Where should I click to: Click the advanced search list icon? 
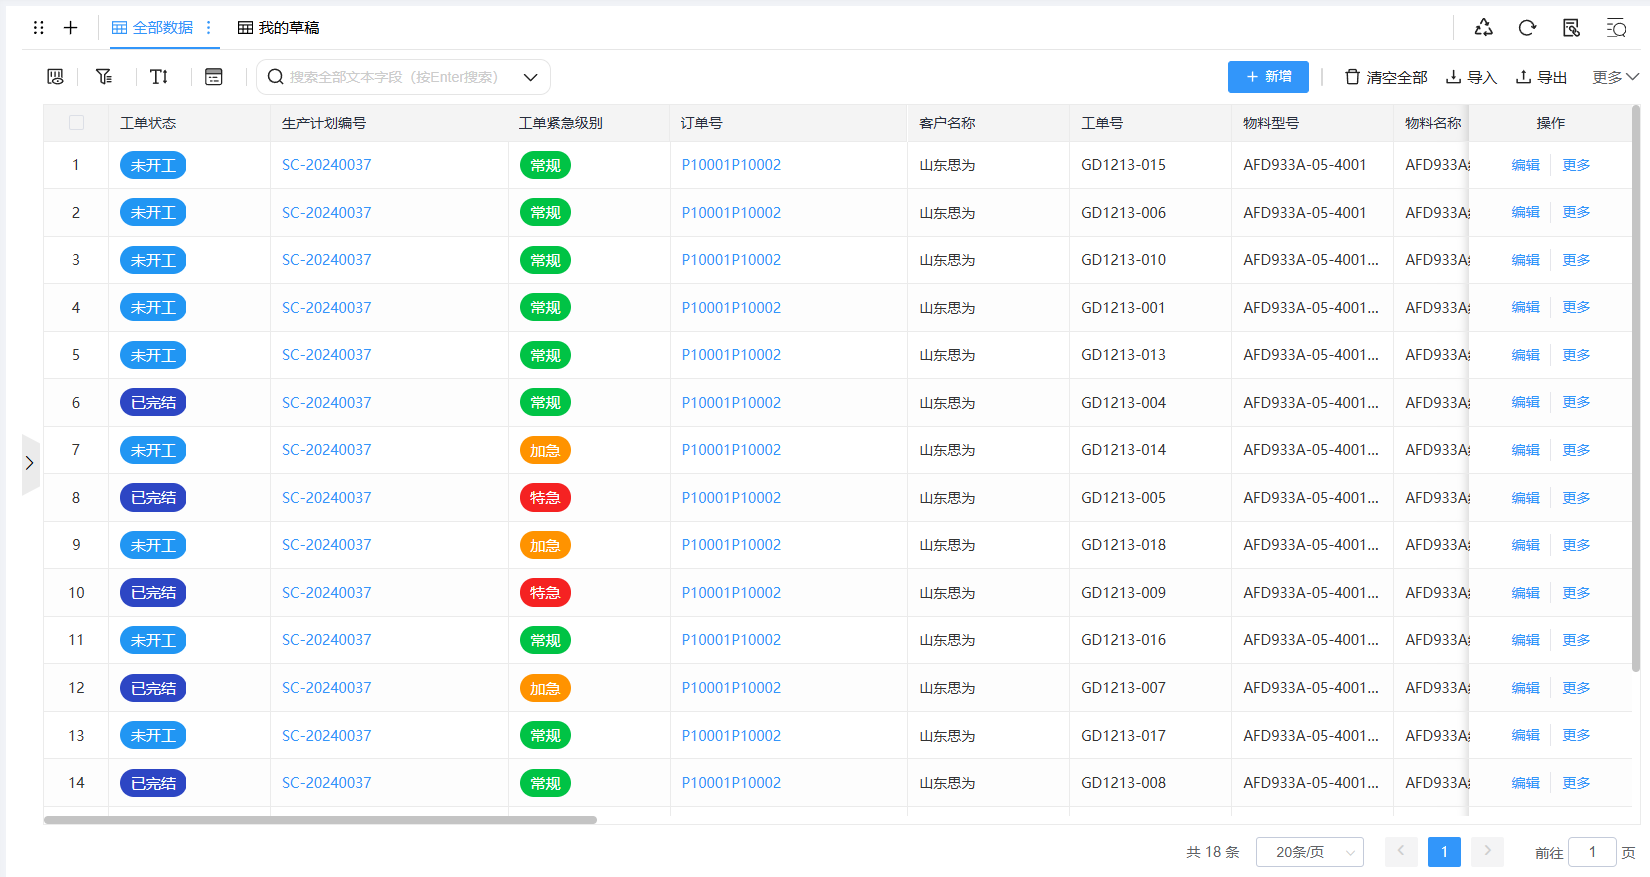pos(1616,28)
